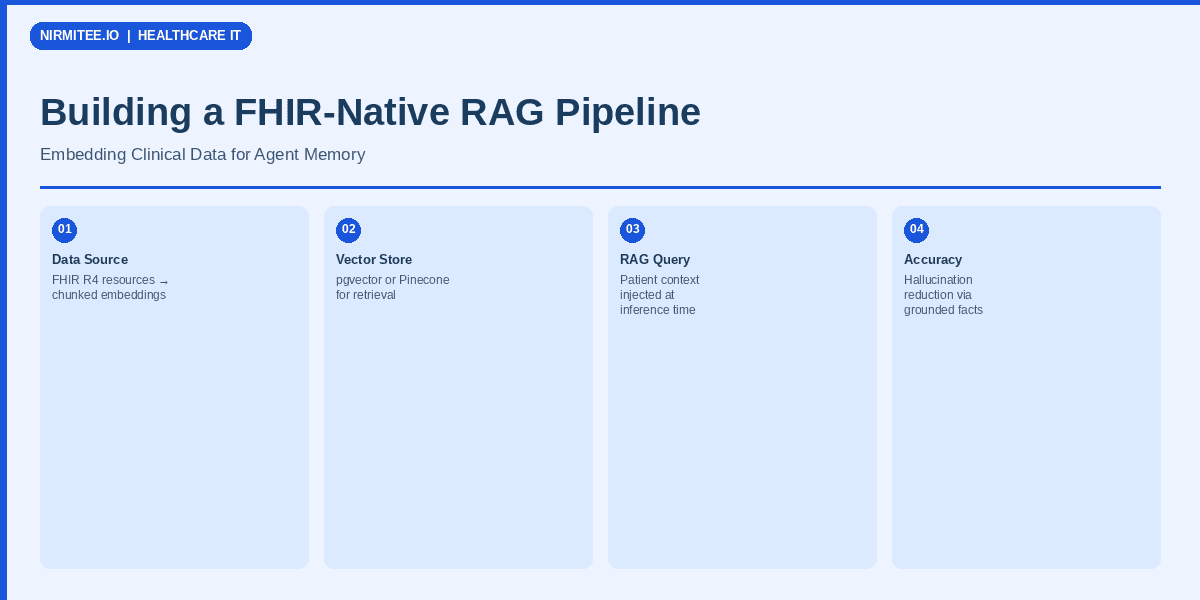Select the Data Source heading

click(x=90, y=260)
